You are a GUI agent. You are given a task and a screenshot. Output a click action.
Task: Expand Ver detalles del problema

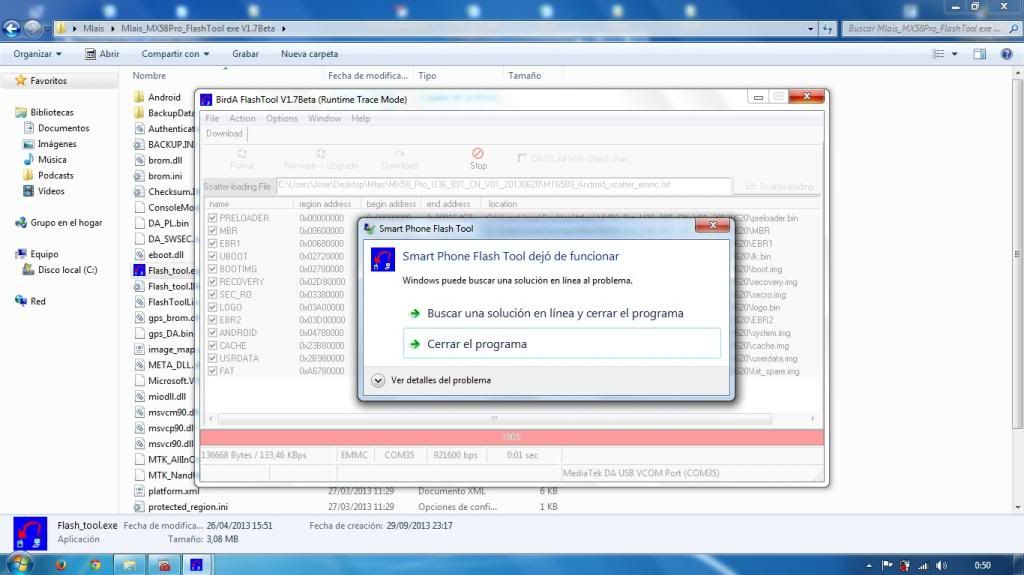pyautogui.click(x=378, y=380)
